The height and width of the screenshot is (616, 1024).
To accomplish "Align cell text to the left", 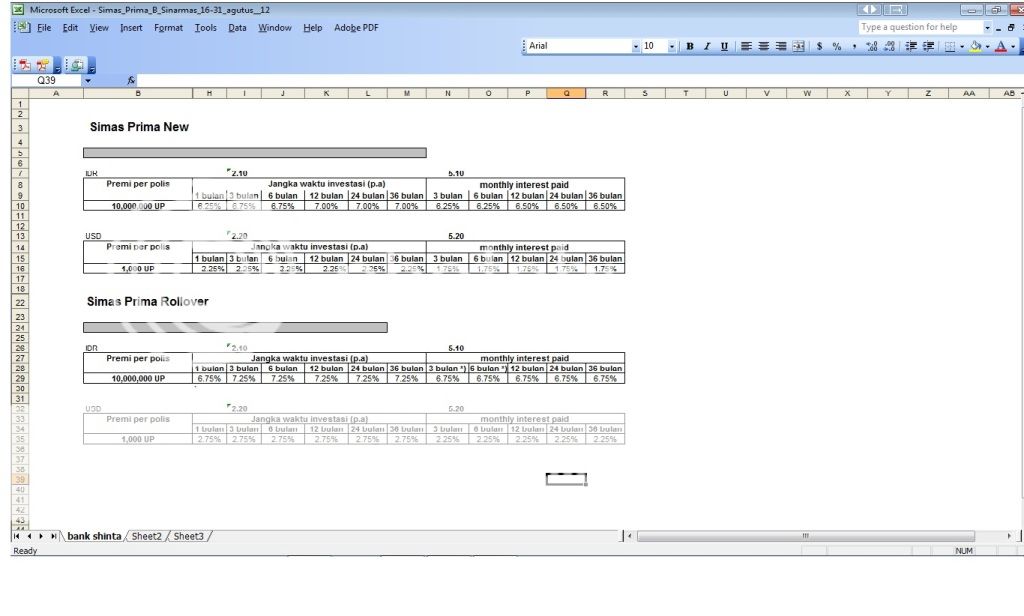I will tap(746, 46).
